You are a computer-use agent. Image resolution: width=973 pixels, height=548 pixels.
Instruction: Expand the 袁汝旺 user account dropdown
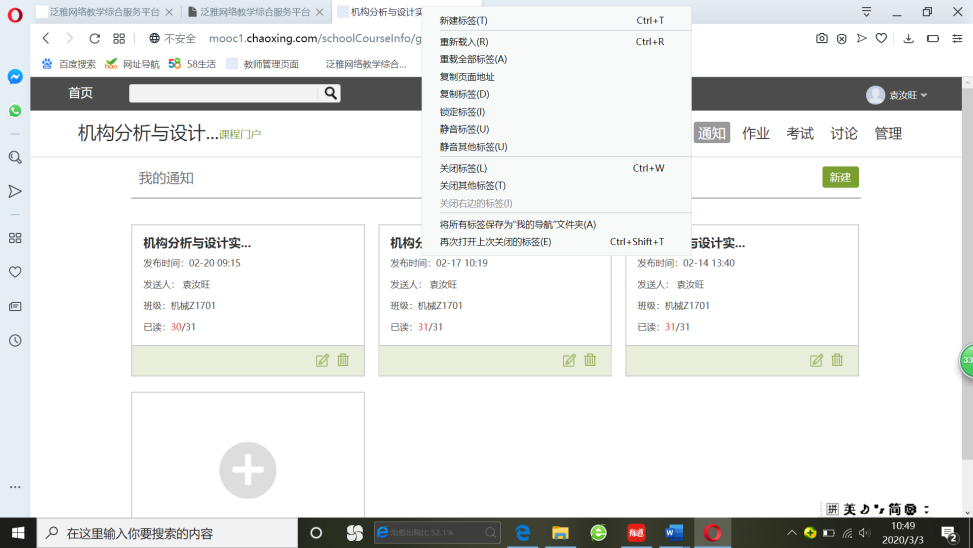pyautogui.click(x=898, y=95)
